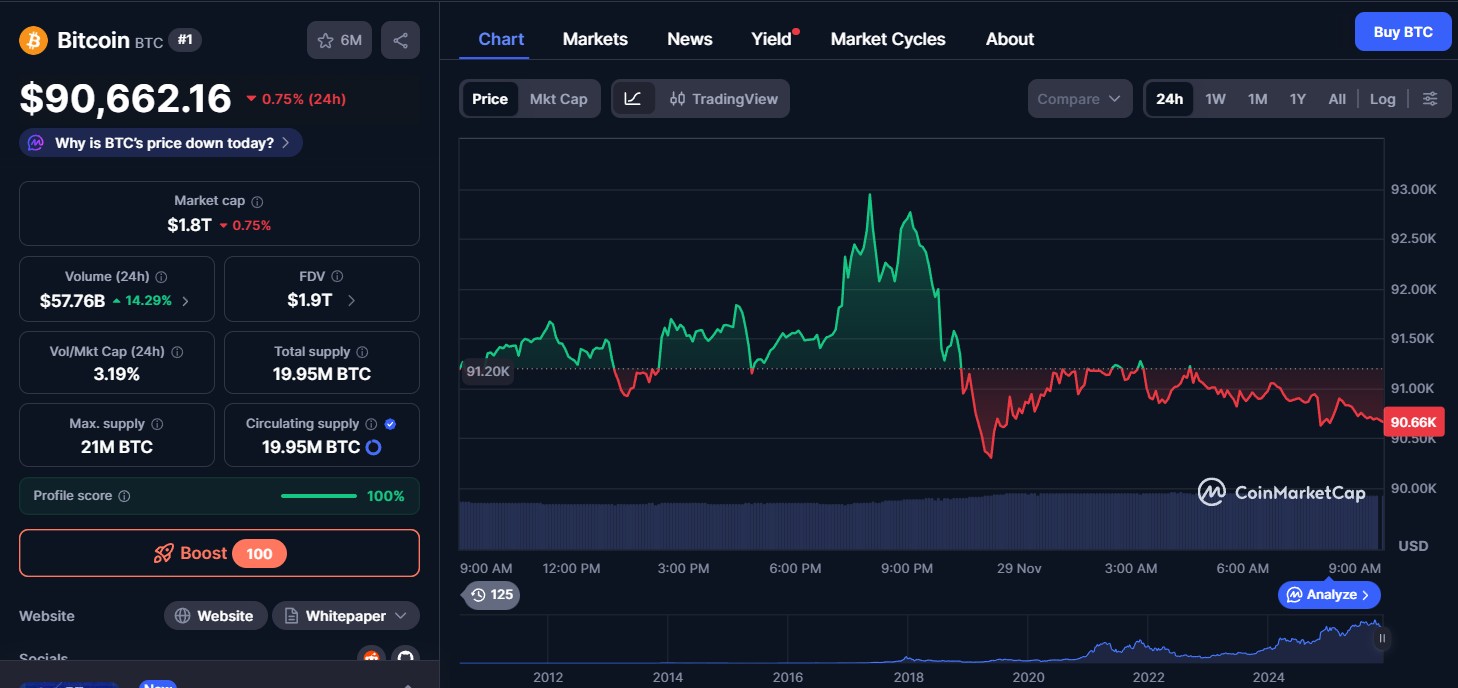Open Why is BTC's price down today
This screenshot has width=1458, height=688.
[161, 143]
